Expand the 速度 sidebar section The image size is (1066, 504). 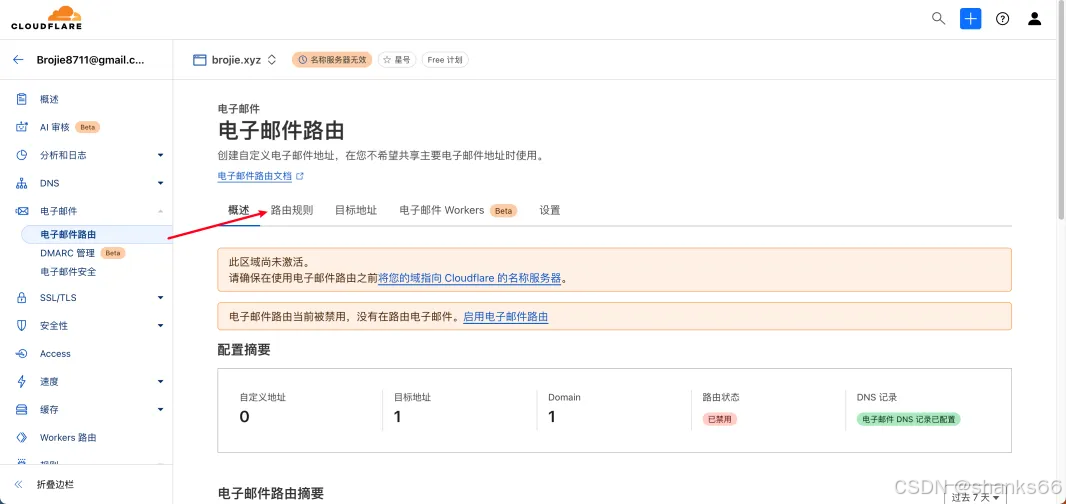(x=160, y=382)
